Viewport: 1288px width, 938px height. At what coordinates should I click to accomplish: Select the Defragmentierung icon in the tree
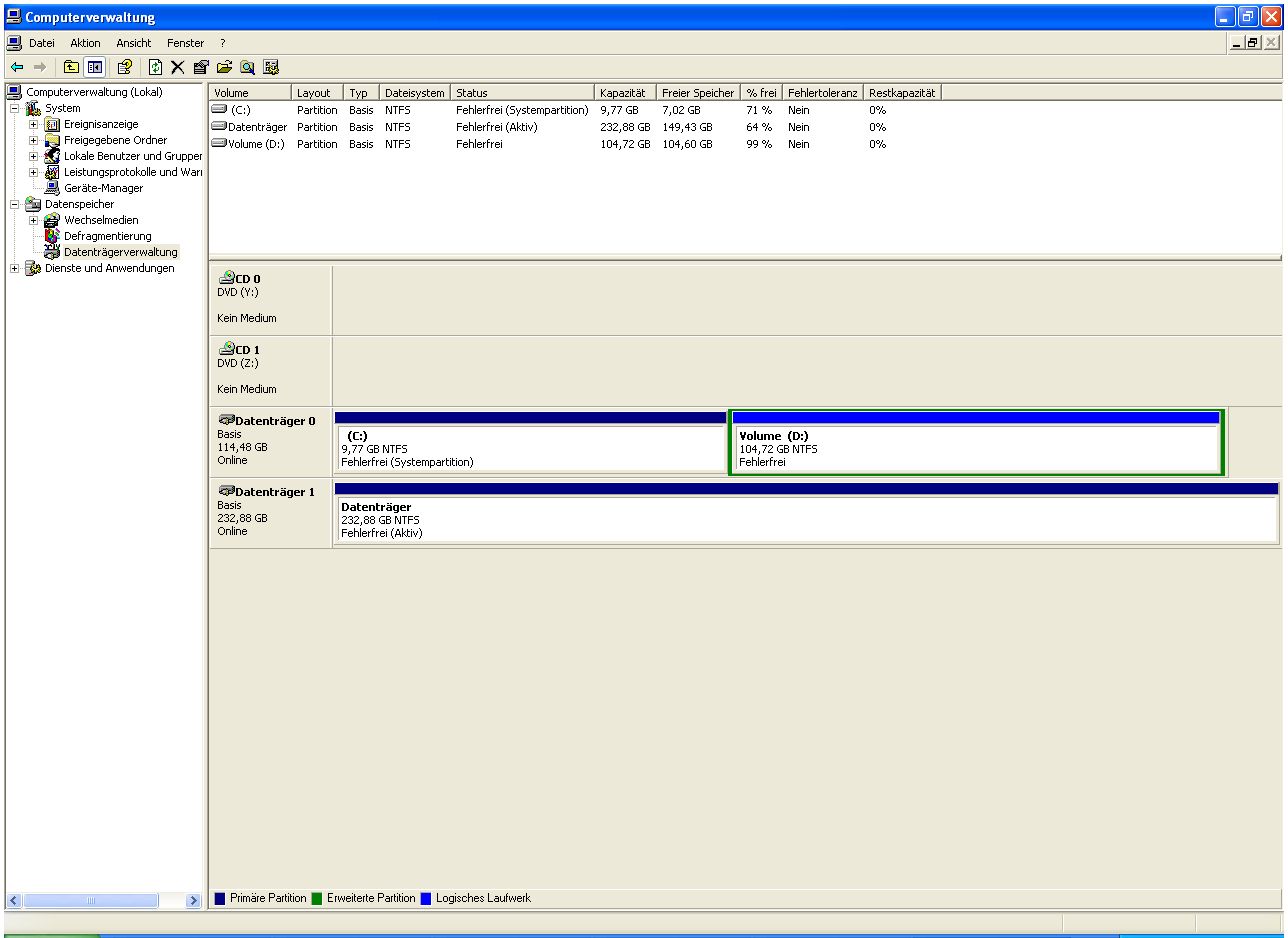click(x=53, y=236)
